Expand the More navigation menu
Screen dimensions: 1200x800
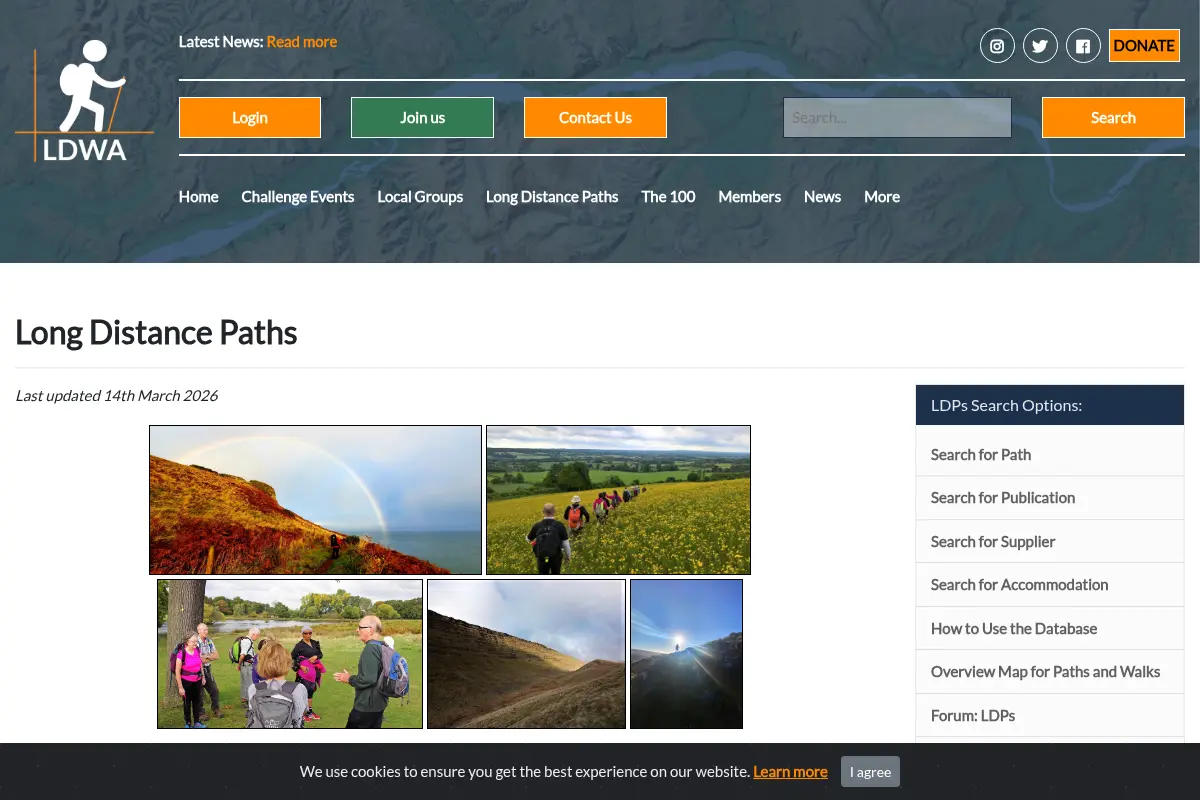pyautogui.click(x=882, y=197)
